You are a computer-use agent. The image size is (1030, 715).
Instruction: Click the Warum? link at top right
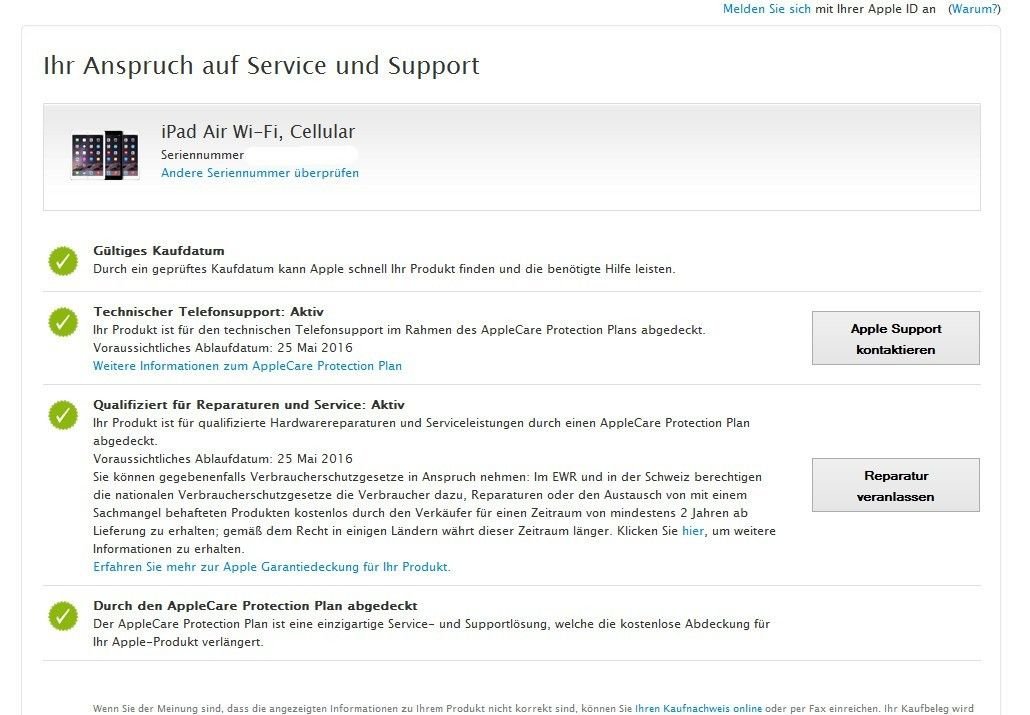[x=974, y=9]
